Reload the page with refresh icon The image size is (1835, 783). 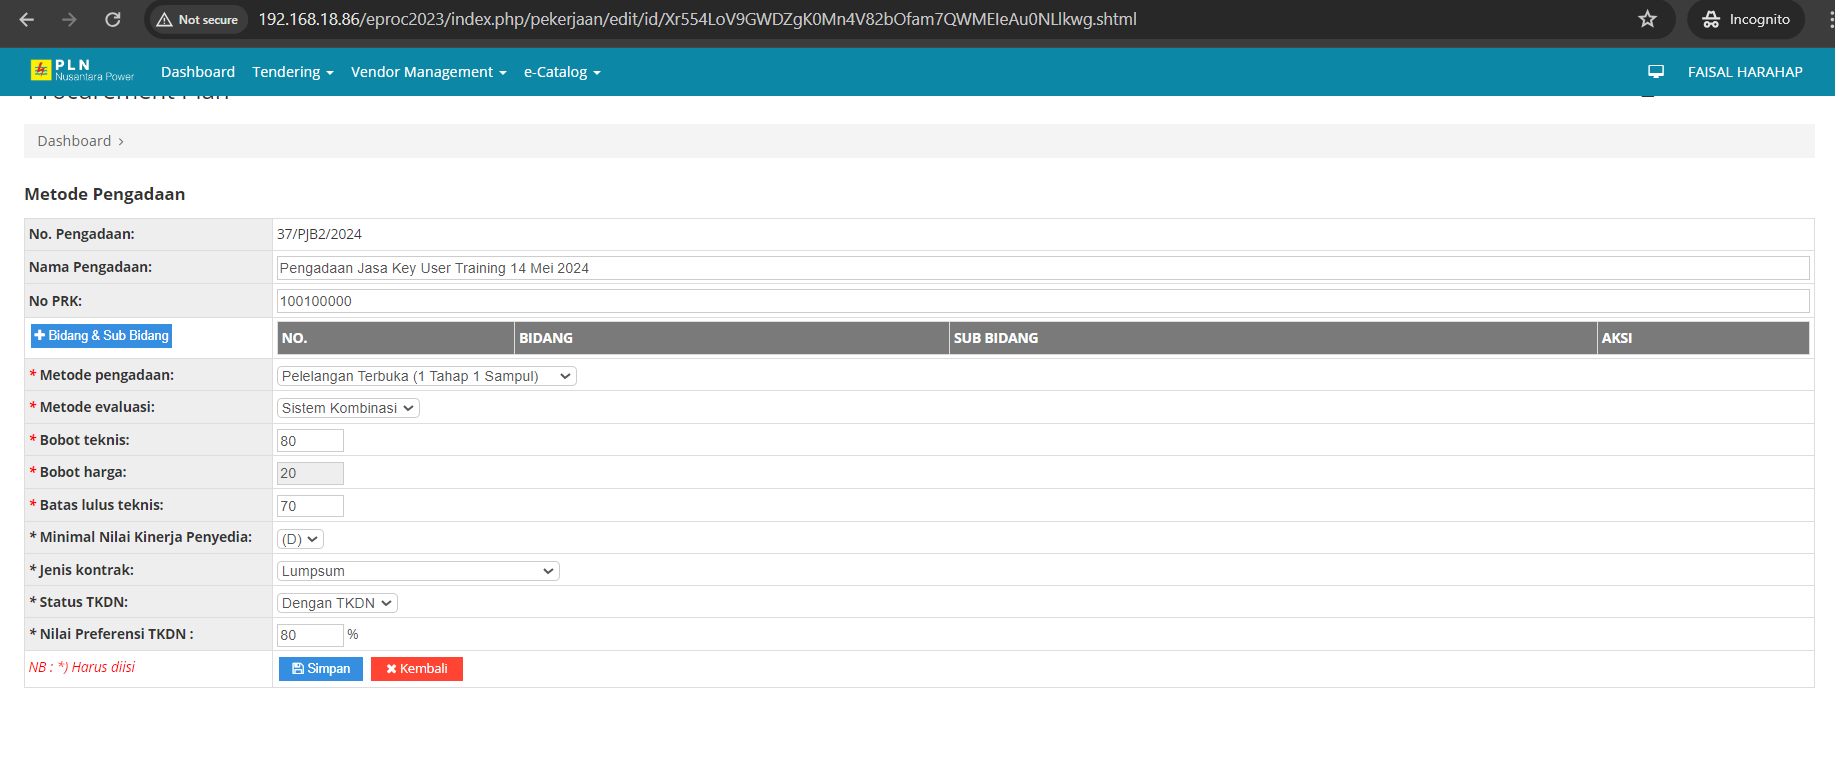click(113, 19)
